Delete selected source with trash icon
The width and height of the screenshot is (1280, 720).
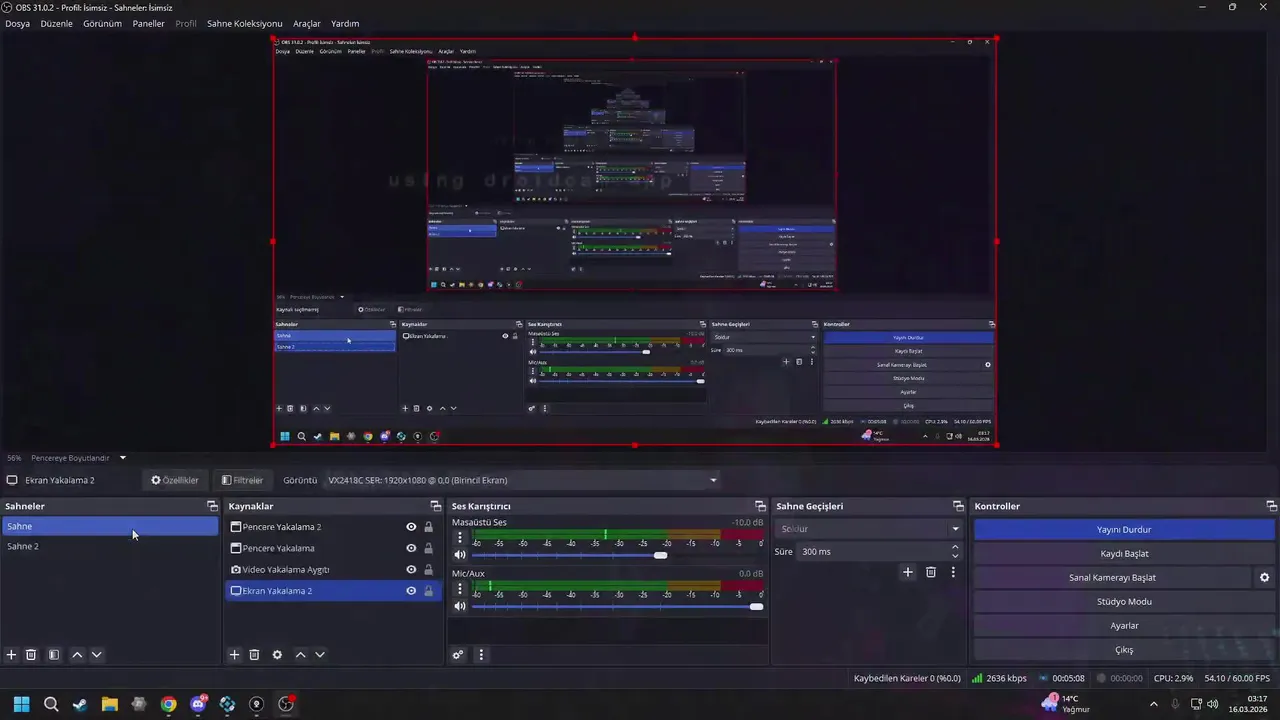[254, 655]
